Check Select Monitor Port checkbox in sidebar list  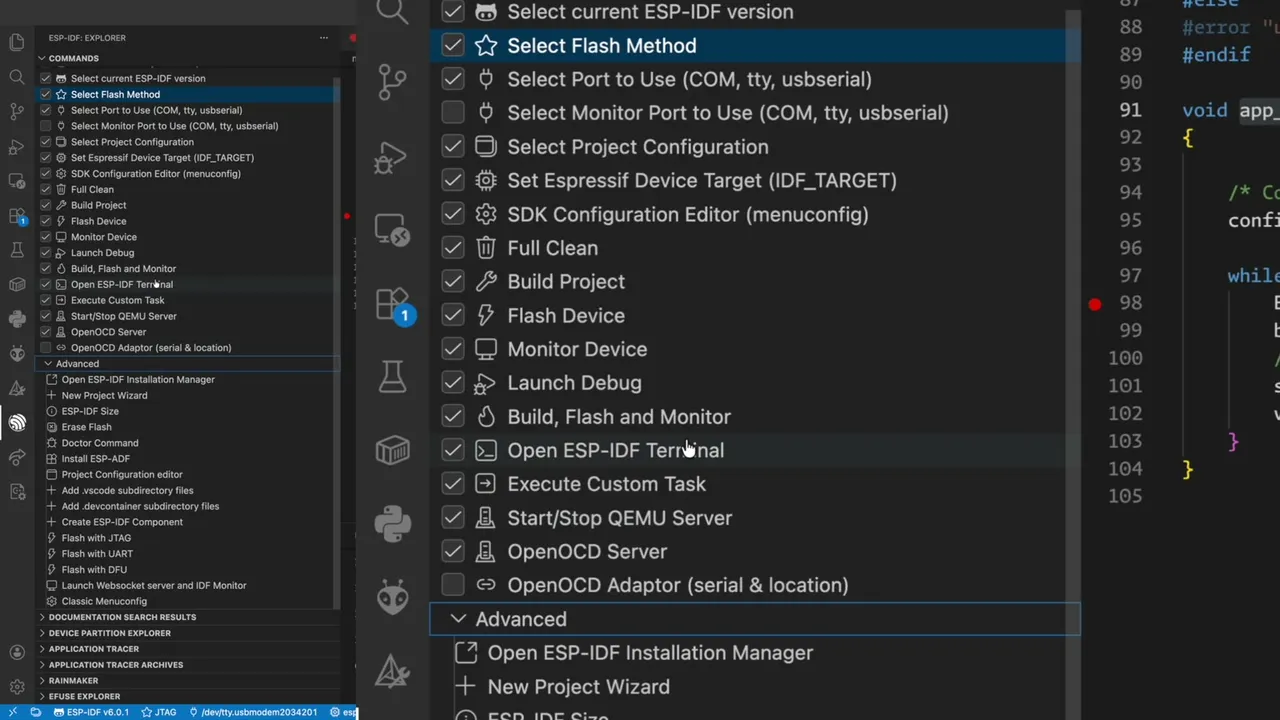pyautogui.click(x=46, y=126)
